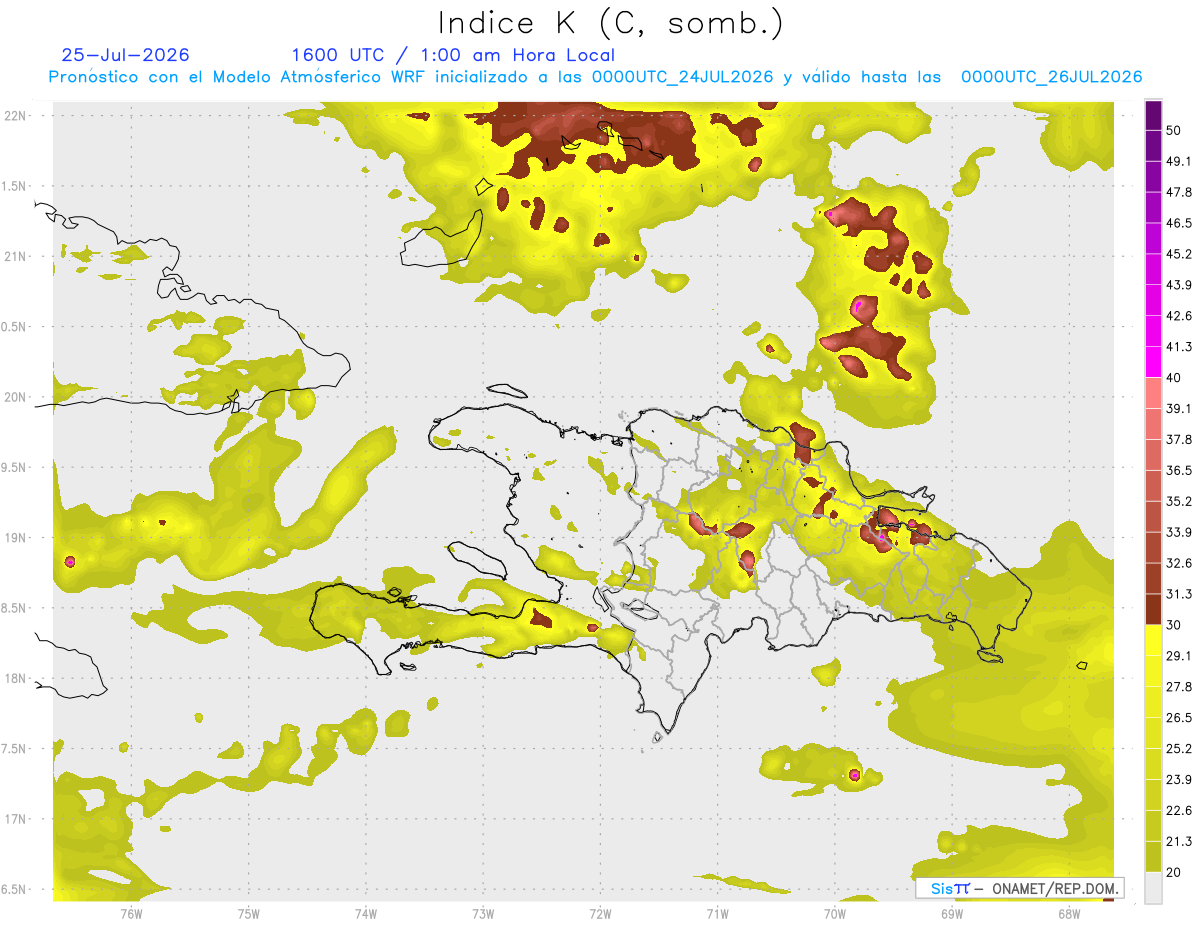Screen dimensions: 1200x927
Task: Click the '21N' latitude label
Action: pos(16,256)
